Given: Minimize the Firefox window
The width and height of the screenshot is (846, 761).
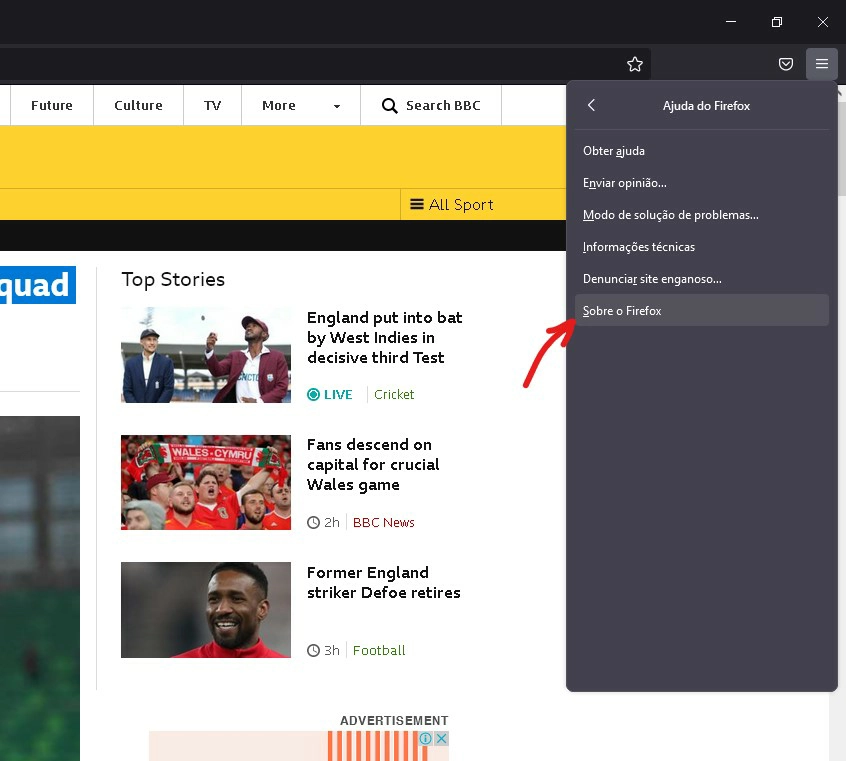Looking at the screenshot, I should click(731, 22).
